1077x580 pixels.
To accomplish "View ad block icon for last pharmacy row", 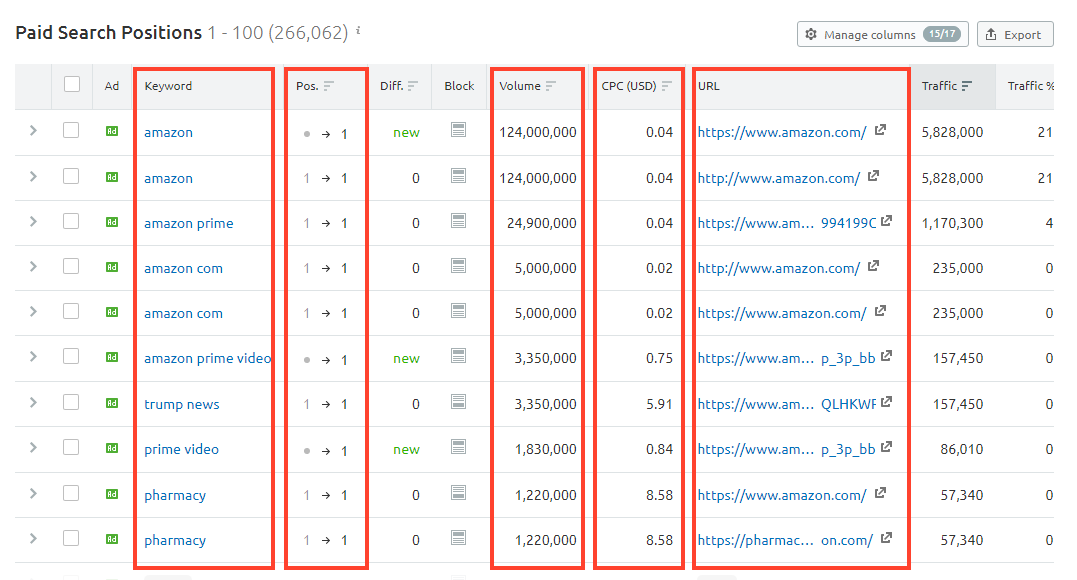I will click(459, 537).
